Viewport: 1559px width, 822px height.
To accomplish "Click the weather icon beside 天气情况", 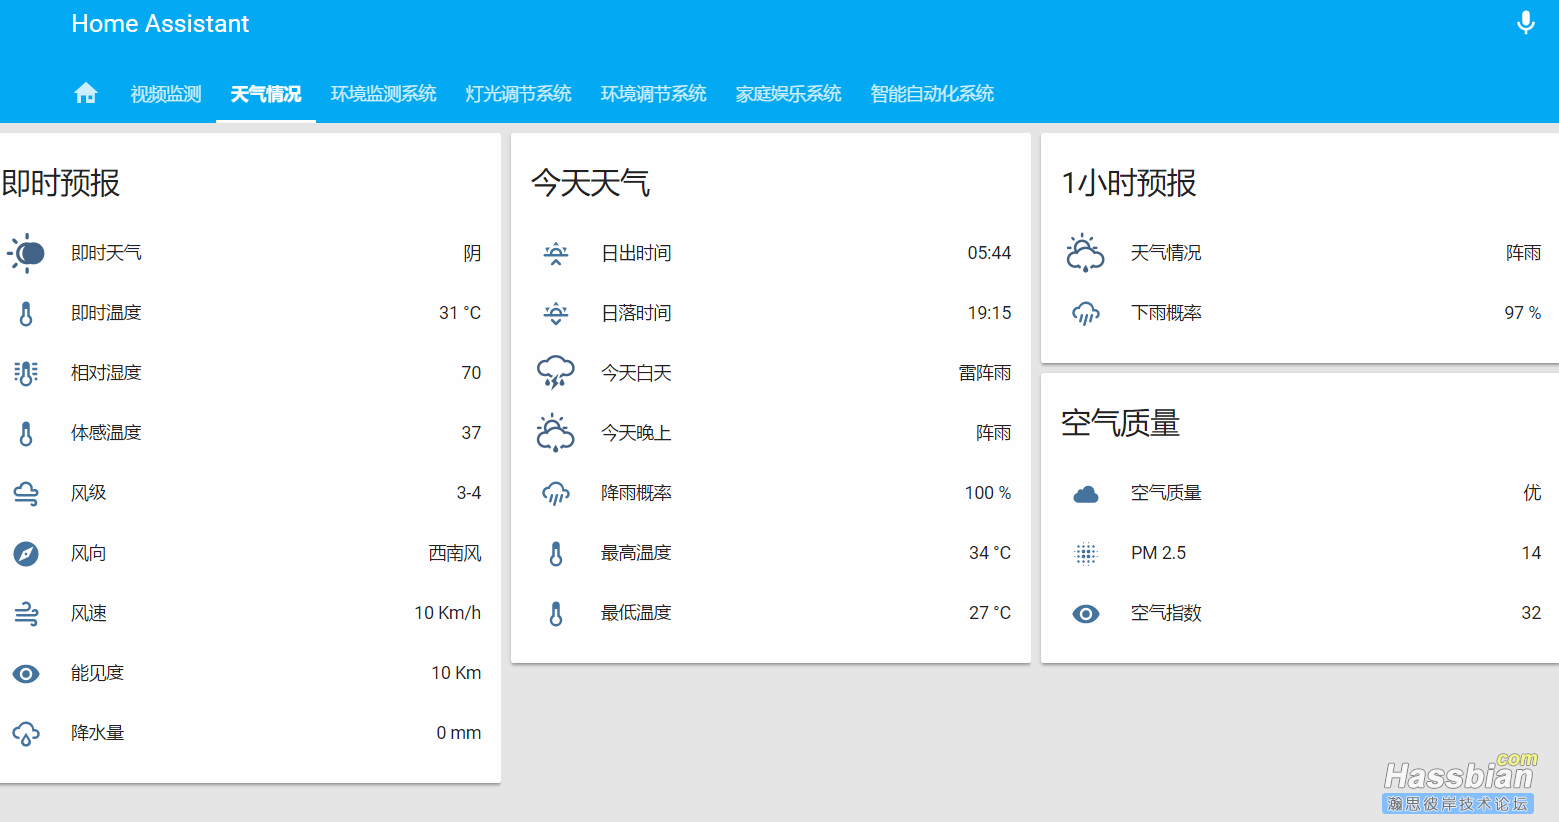I will coord(1086,253).
